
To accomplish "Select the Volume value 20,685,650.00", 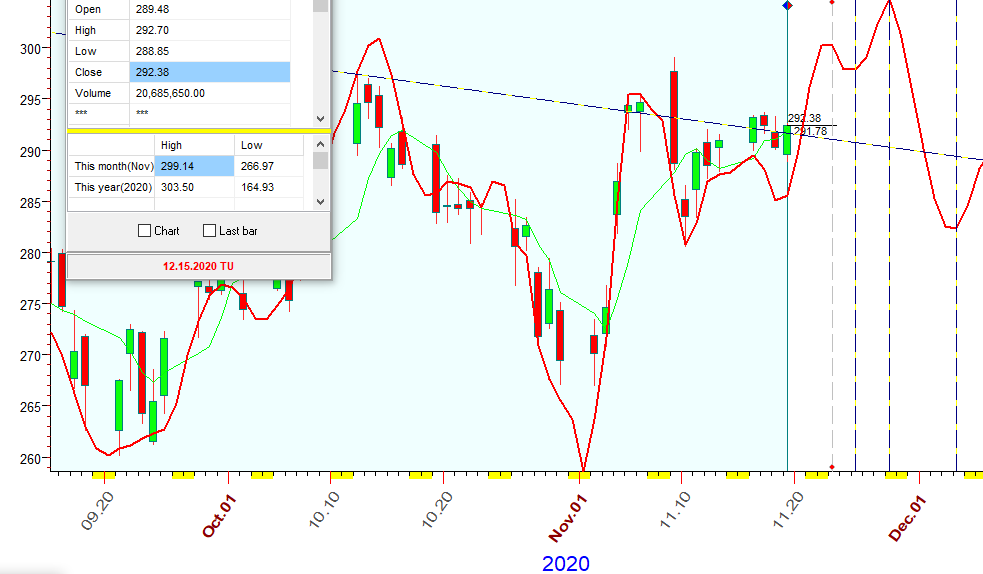I will 209,93.
